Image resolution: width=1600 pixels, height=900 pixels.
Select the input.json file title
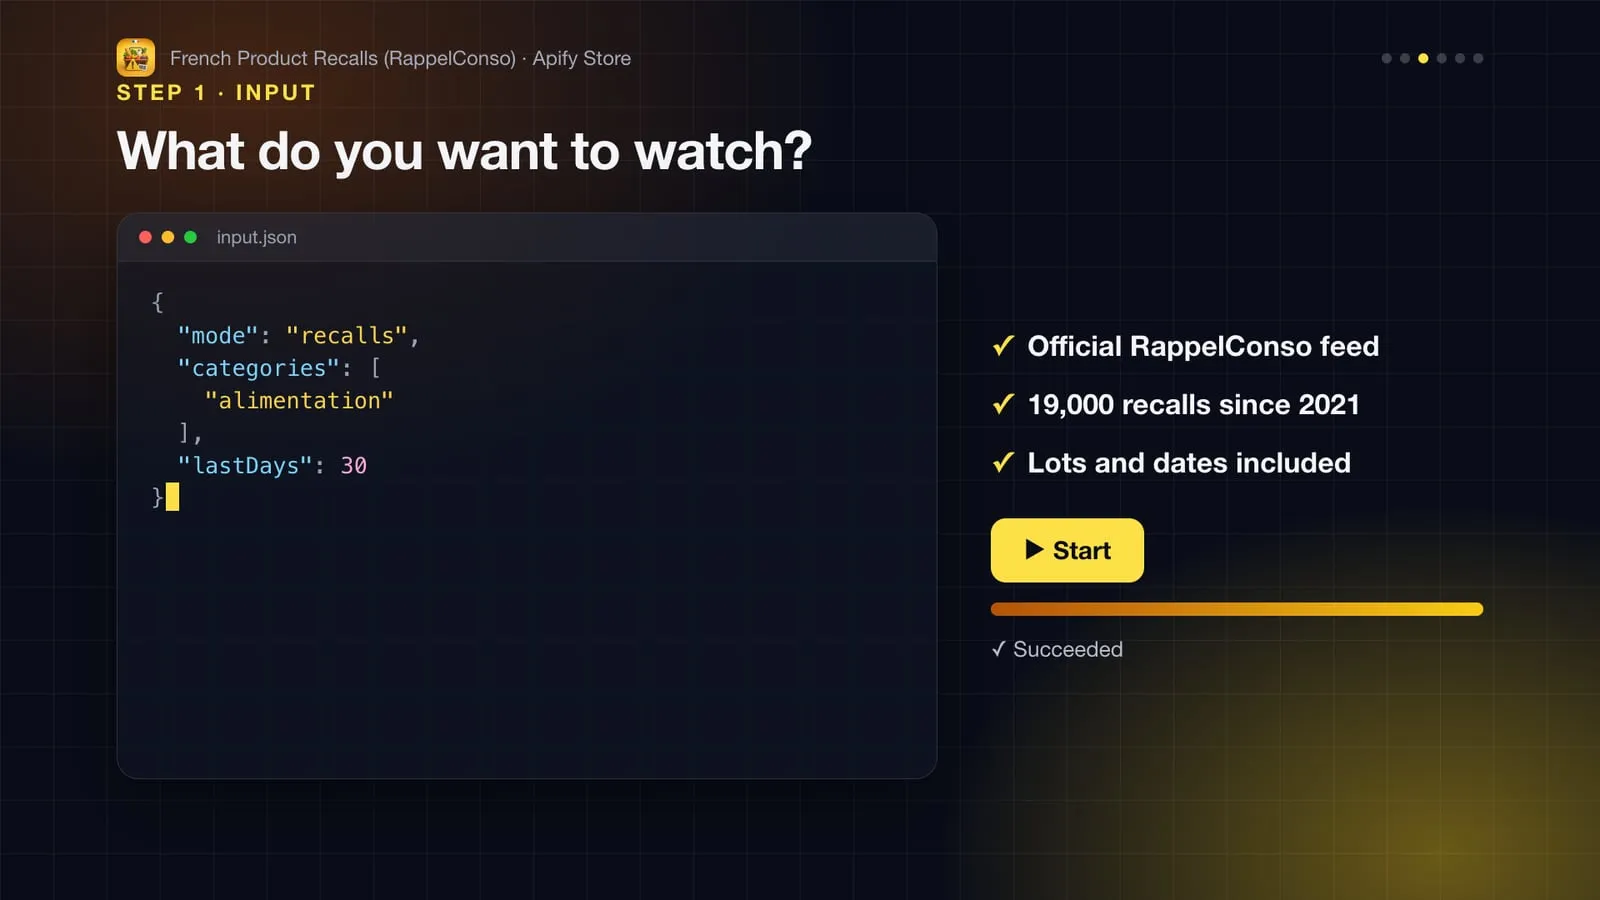(x=257, y=237)
